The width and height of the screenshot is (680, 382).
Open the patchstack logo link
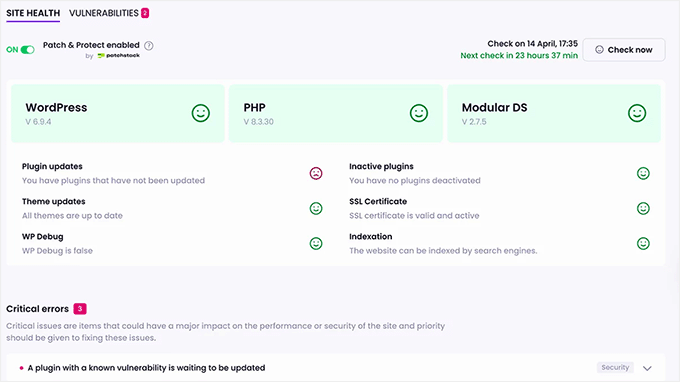(x=118, y=56)
